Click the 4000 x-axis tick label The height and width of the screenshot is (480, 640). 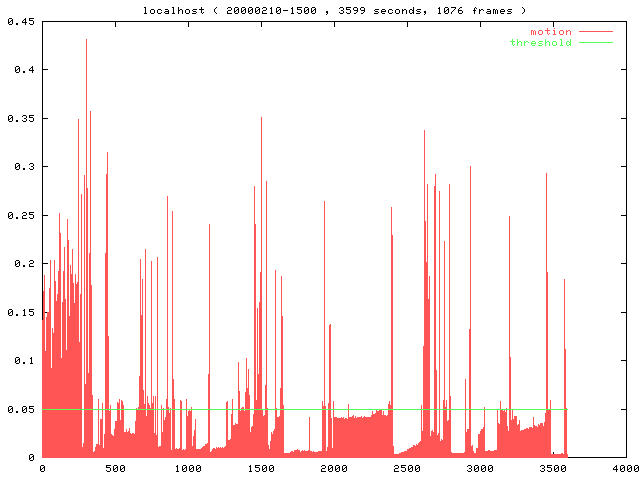pyautogui.click(x=626, y=468)
